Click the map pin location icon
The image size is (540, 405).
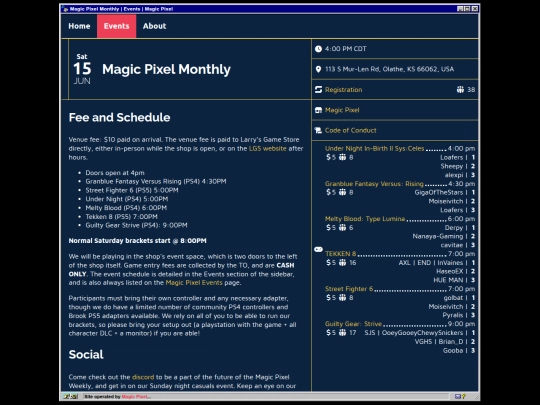pyautogui.click(x=318, y=69)
